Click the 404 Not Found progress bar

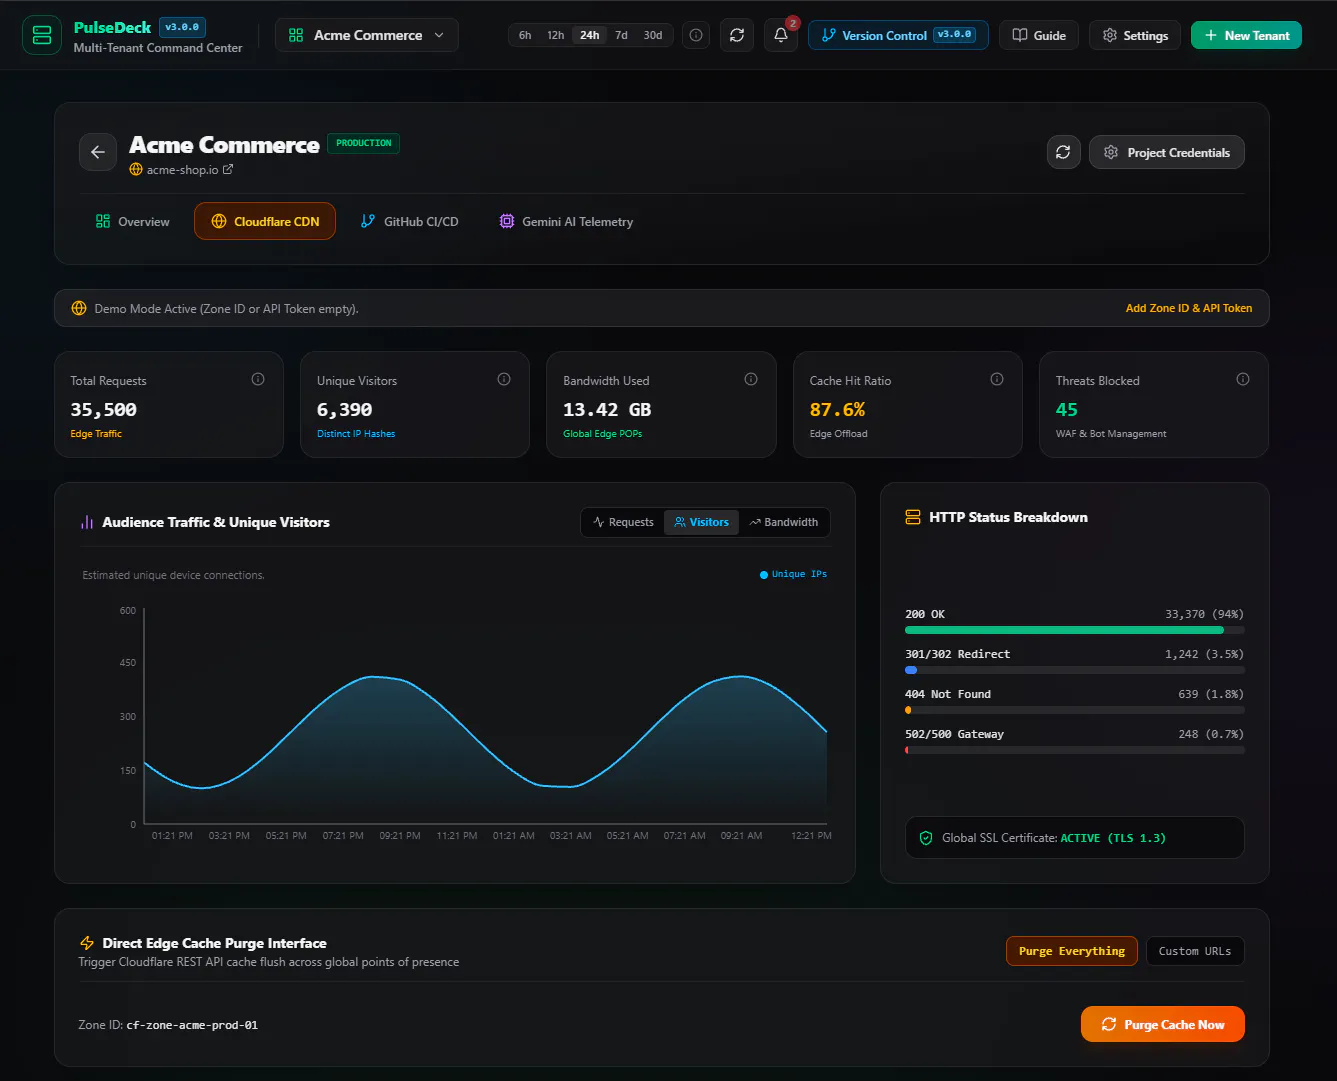pyautogui.click(x=1075, y=710)
